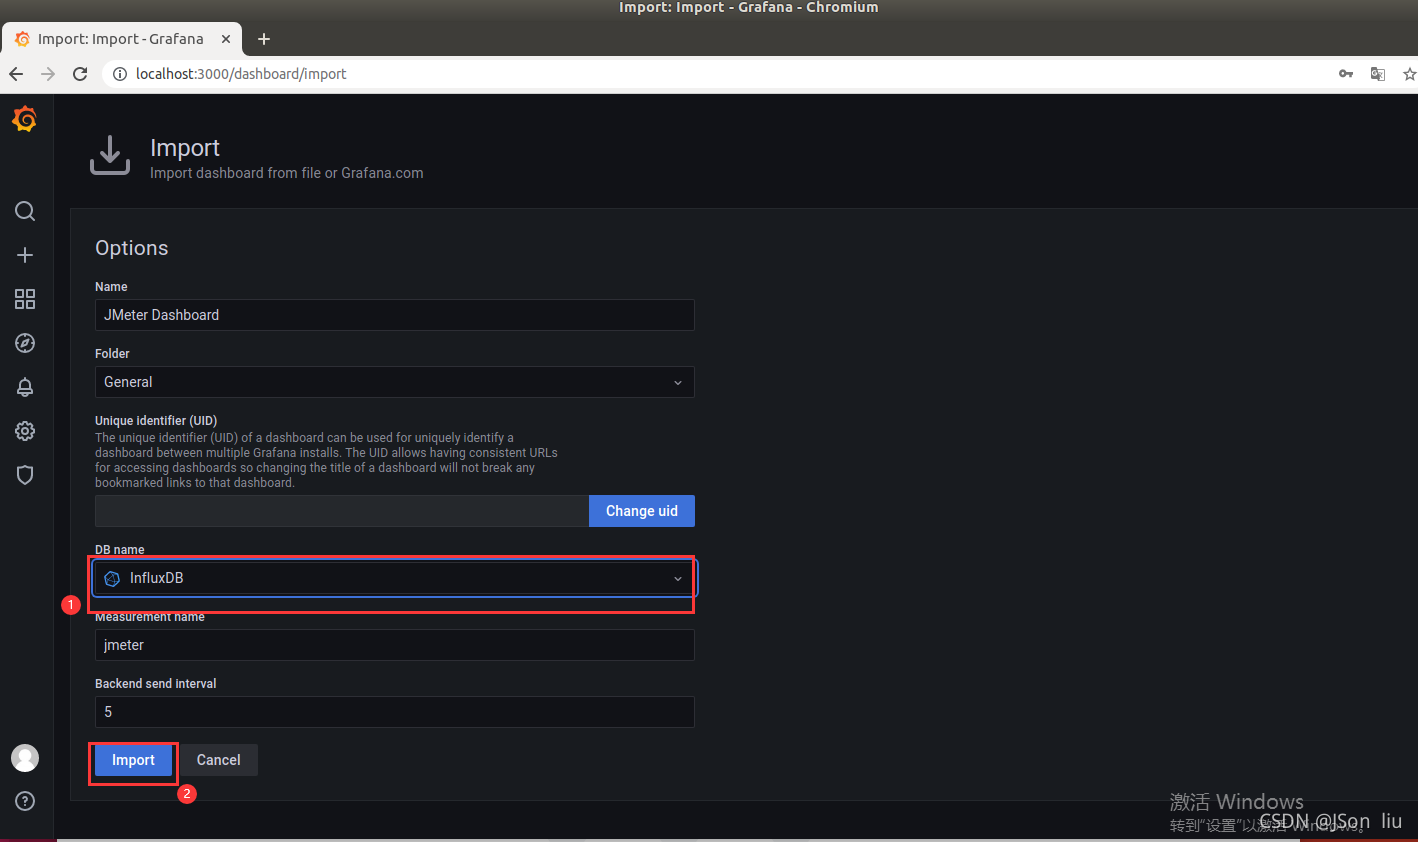This screenshot has height=842, width=1418.
Task: Select the Import: Import - Grafana tab
Action: click(122, 39)
